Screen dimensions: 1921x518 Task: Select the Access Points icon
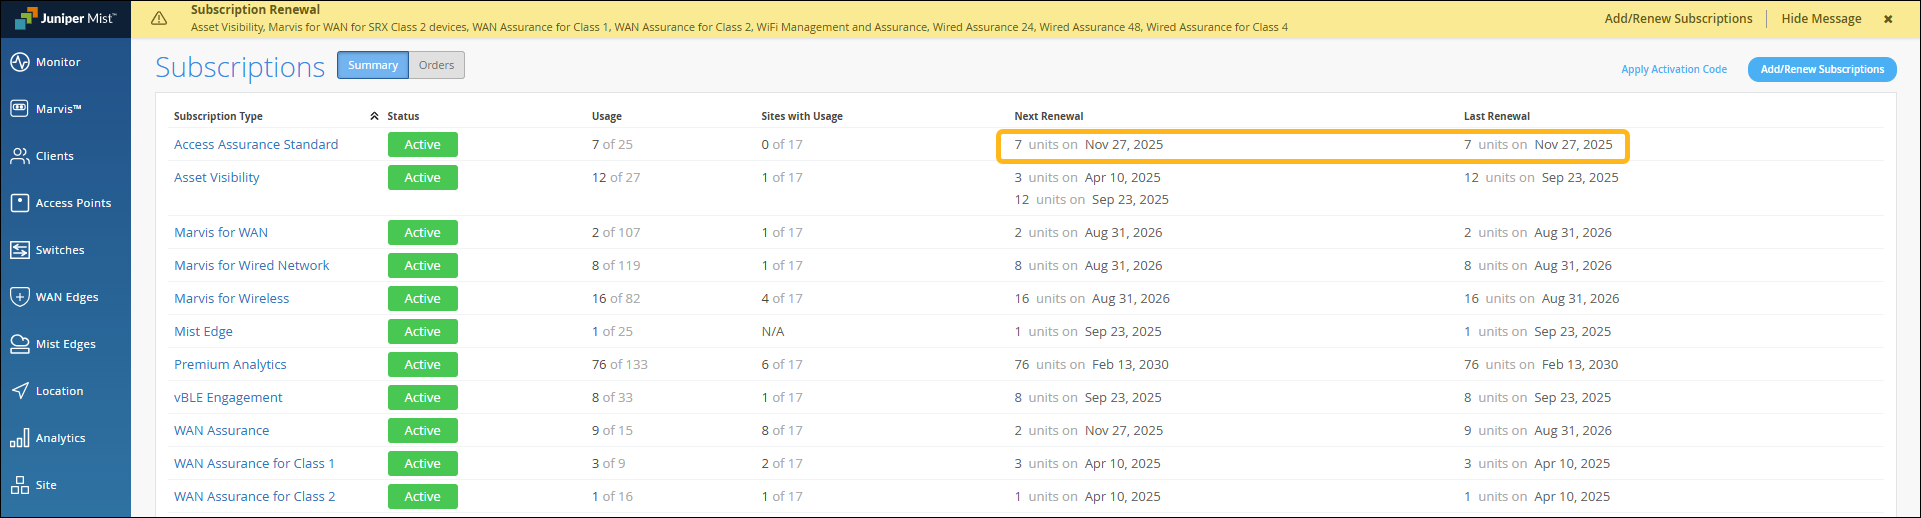pyautogui.click(x=20, y=203)
